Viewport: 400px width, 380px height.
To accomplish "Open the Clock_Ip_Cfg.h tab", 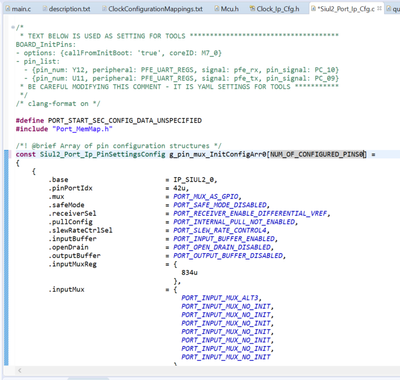I will coord(274,9).
